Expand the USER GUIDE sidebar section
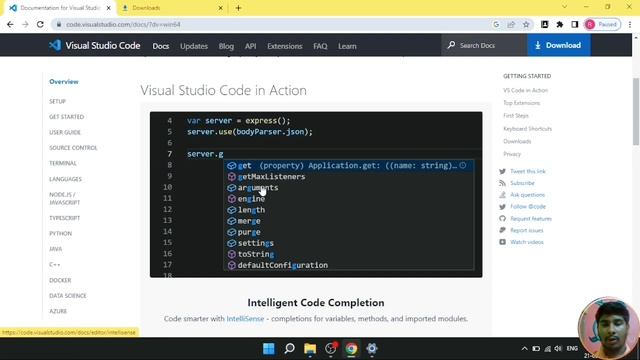The width and height of the screenshot is (640, 360). [65, 132]
